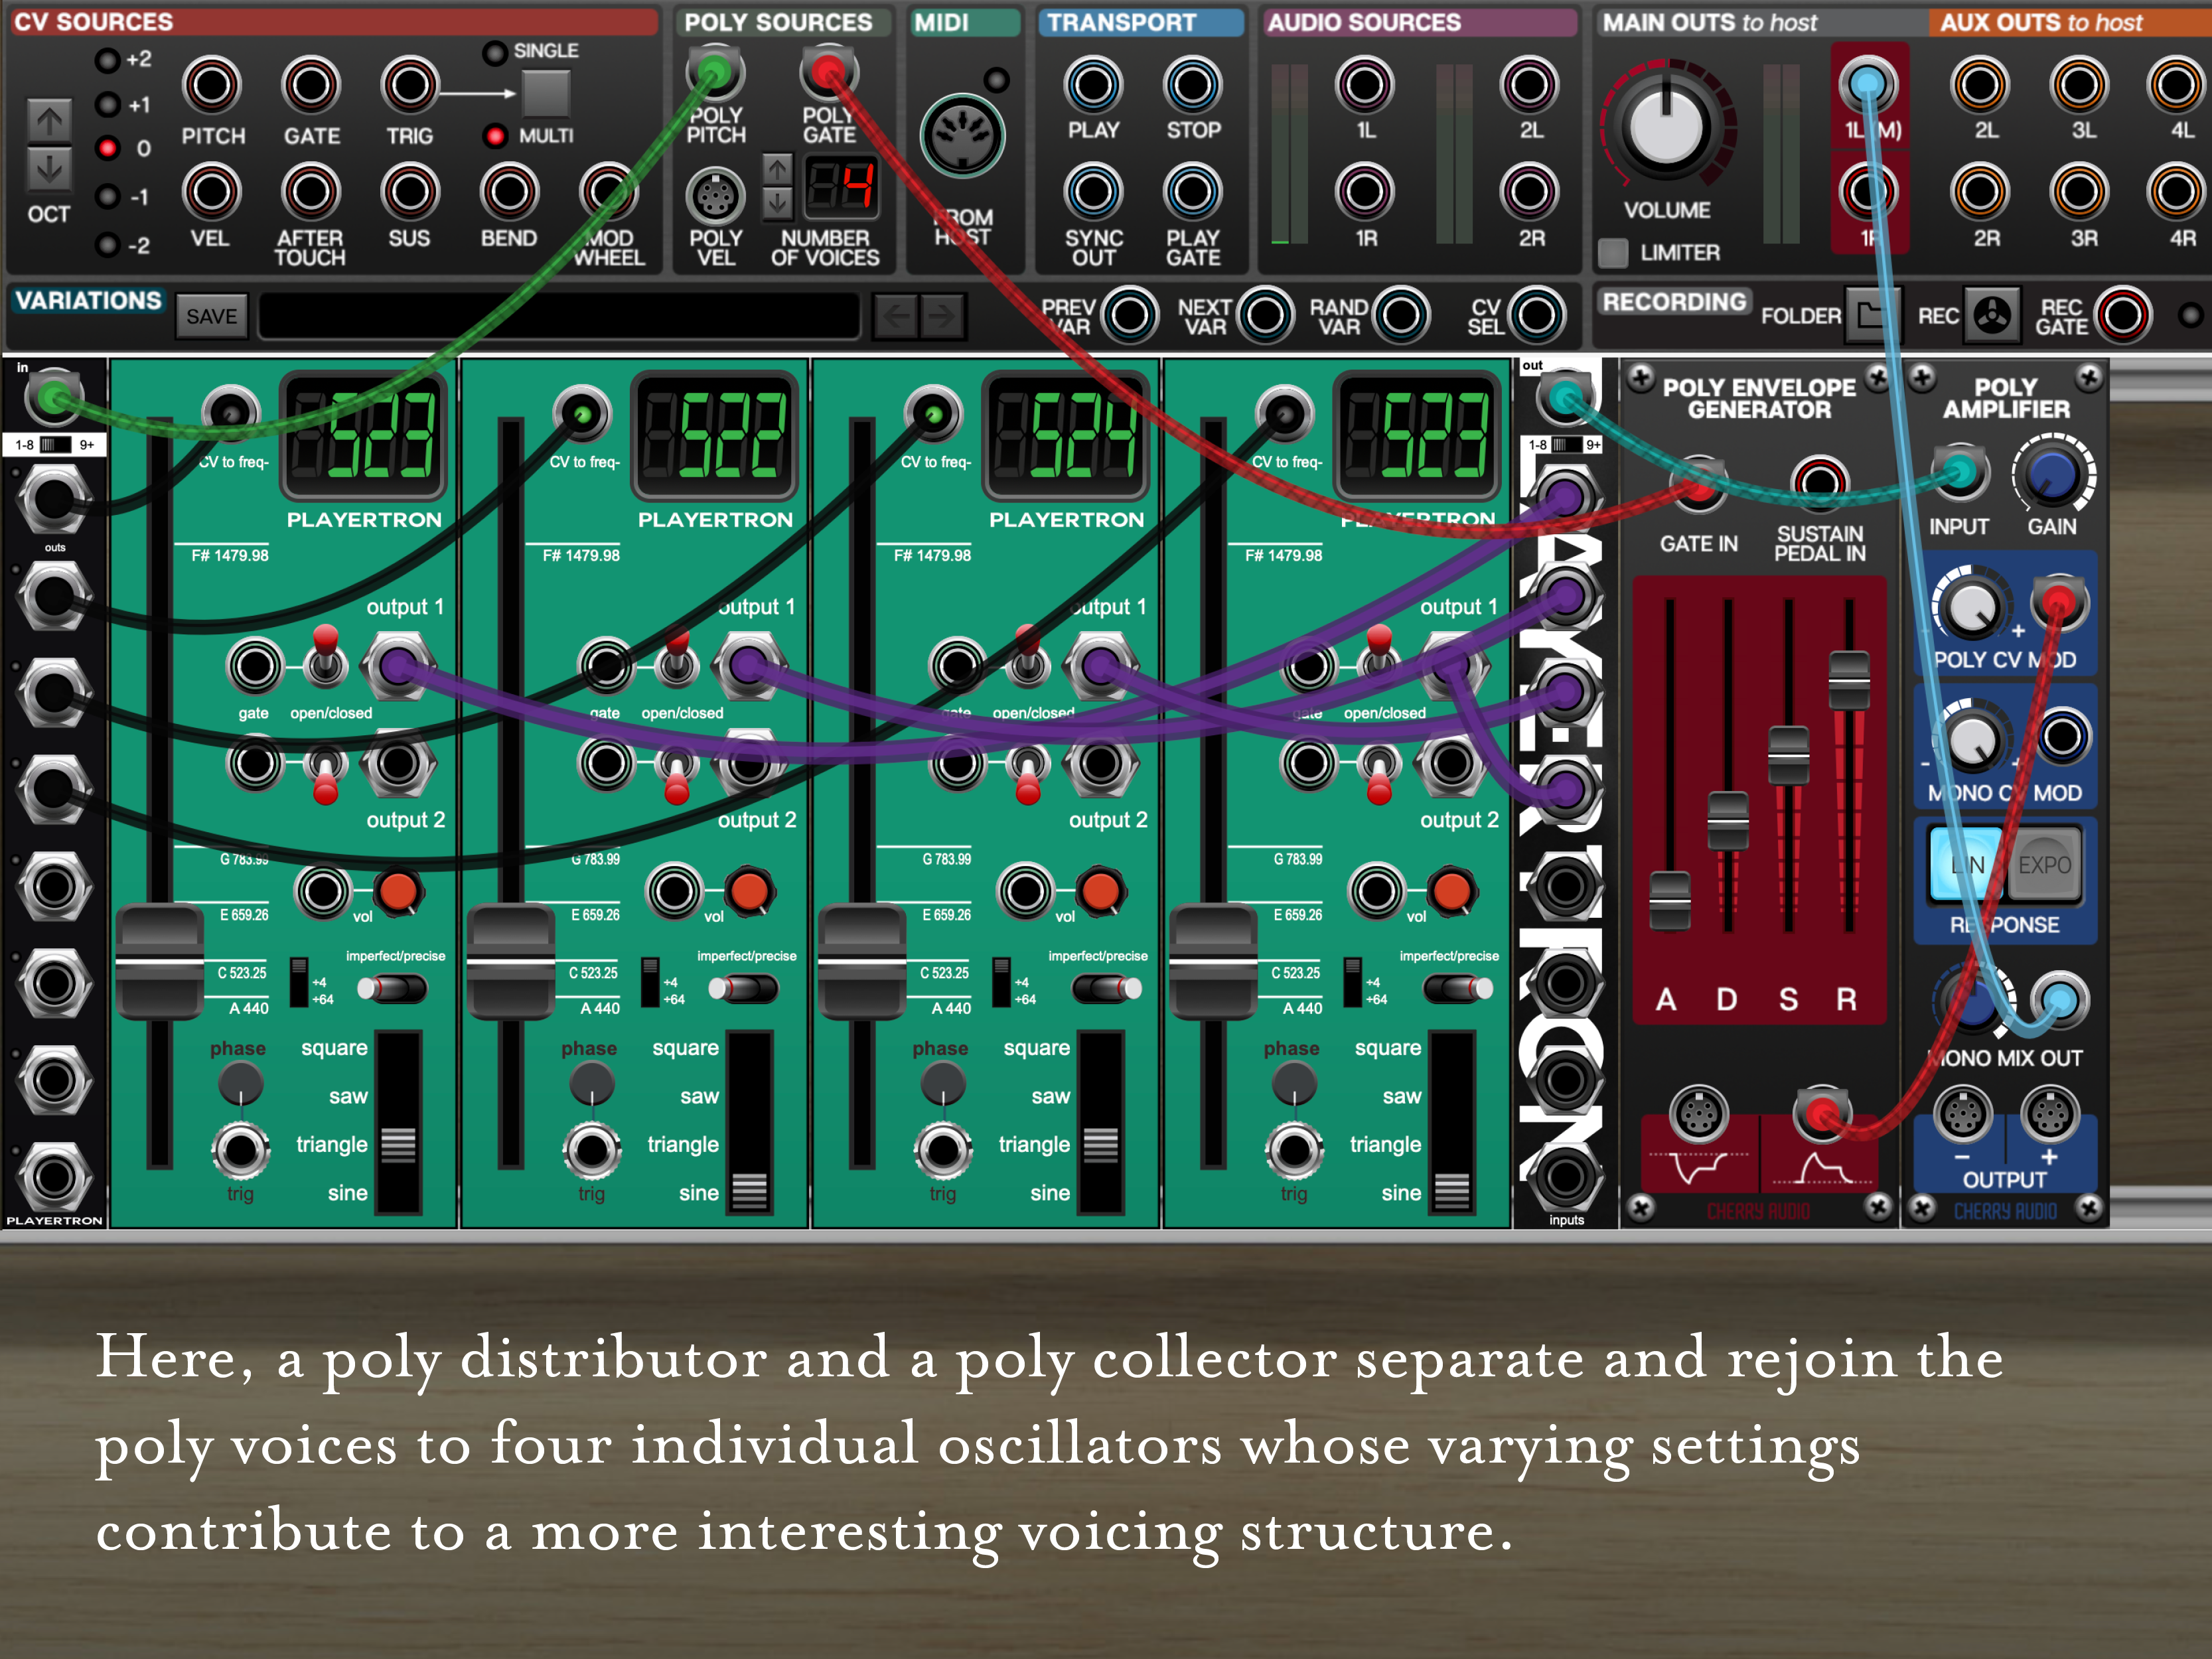Click the main VOLUME knob
Image resolution: width=2212 pixels, height=1659 pixels.
[x=1667, y=128]
